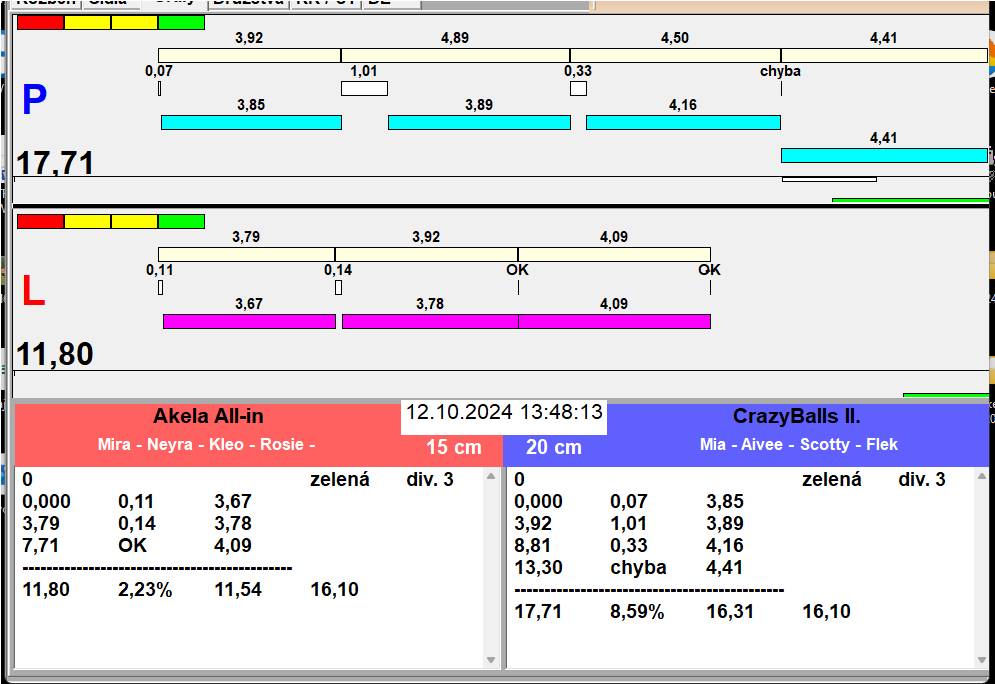Viewport: 995px width, 684px height.
Task: Click the chyba label above lane P bars
Action: point(780,71)
